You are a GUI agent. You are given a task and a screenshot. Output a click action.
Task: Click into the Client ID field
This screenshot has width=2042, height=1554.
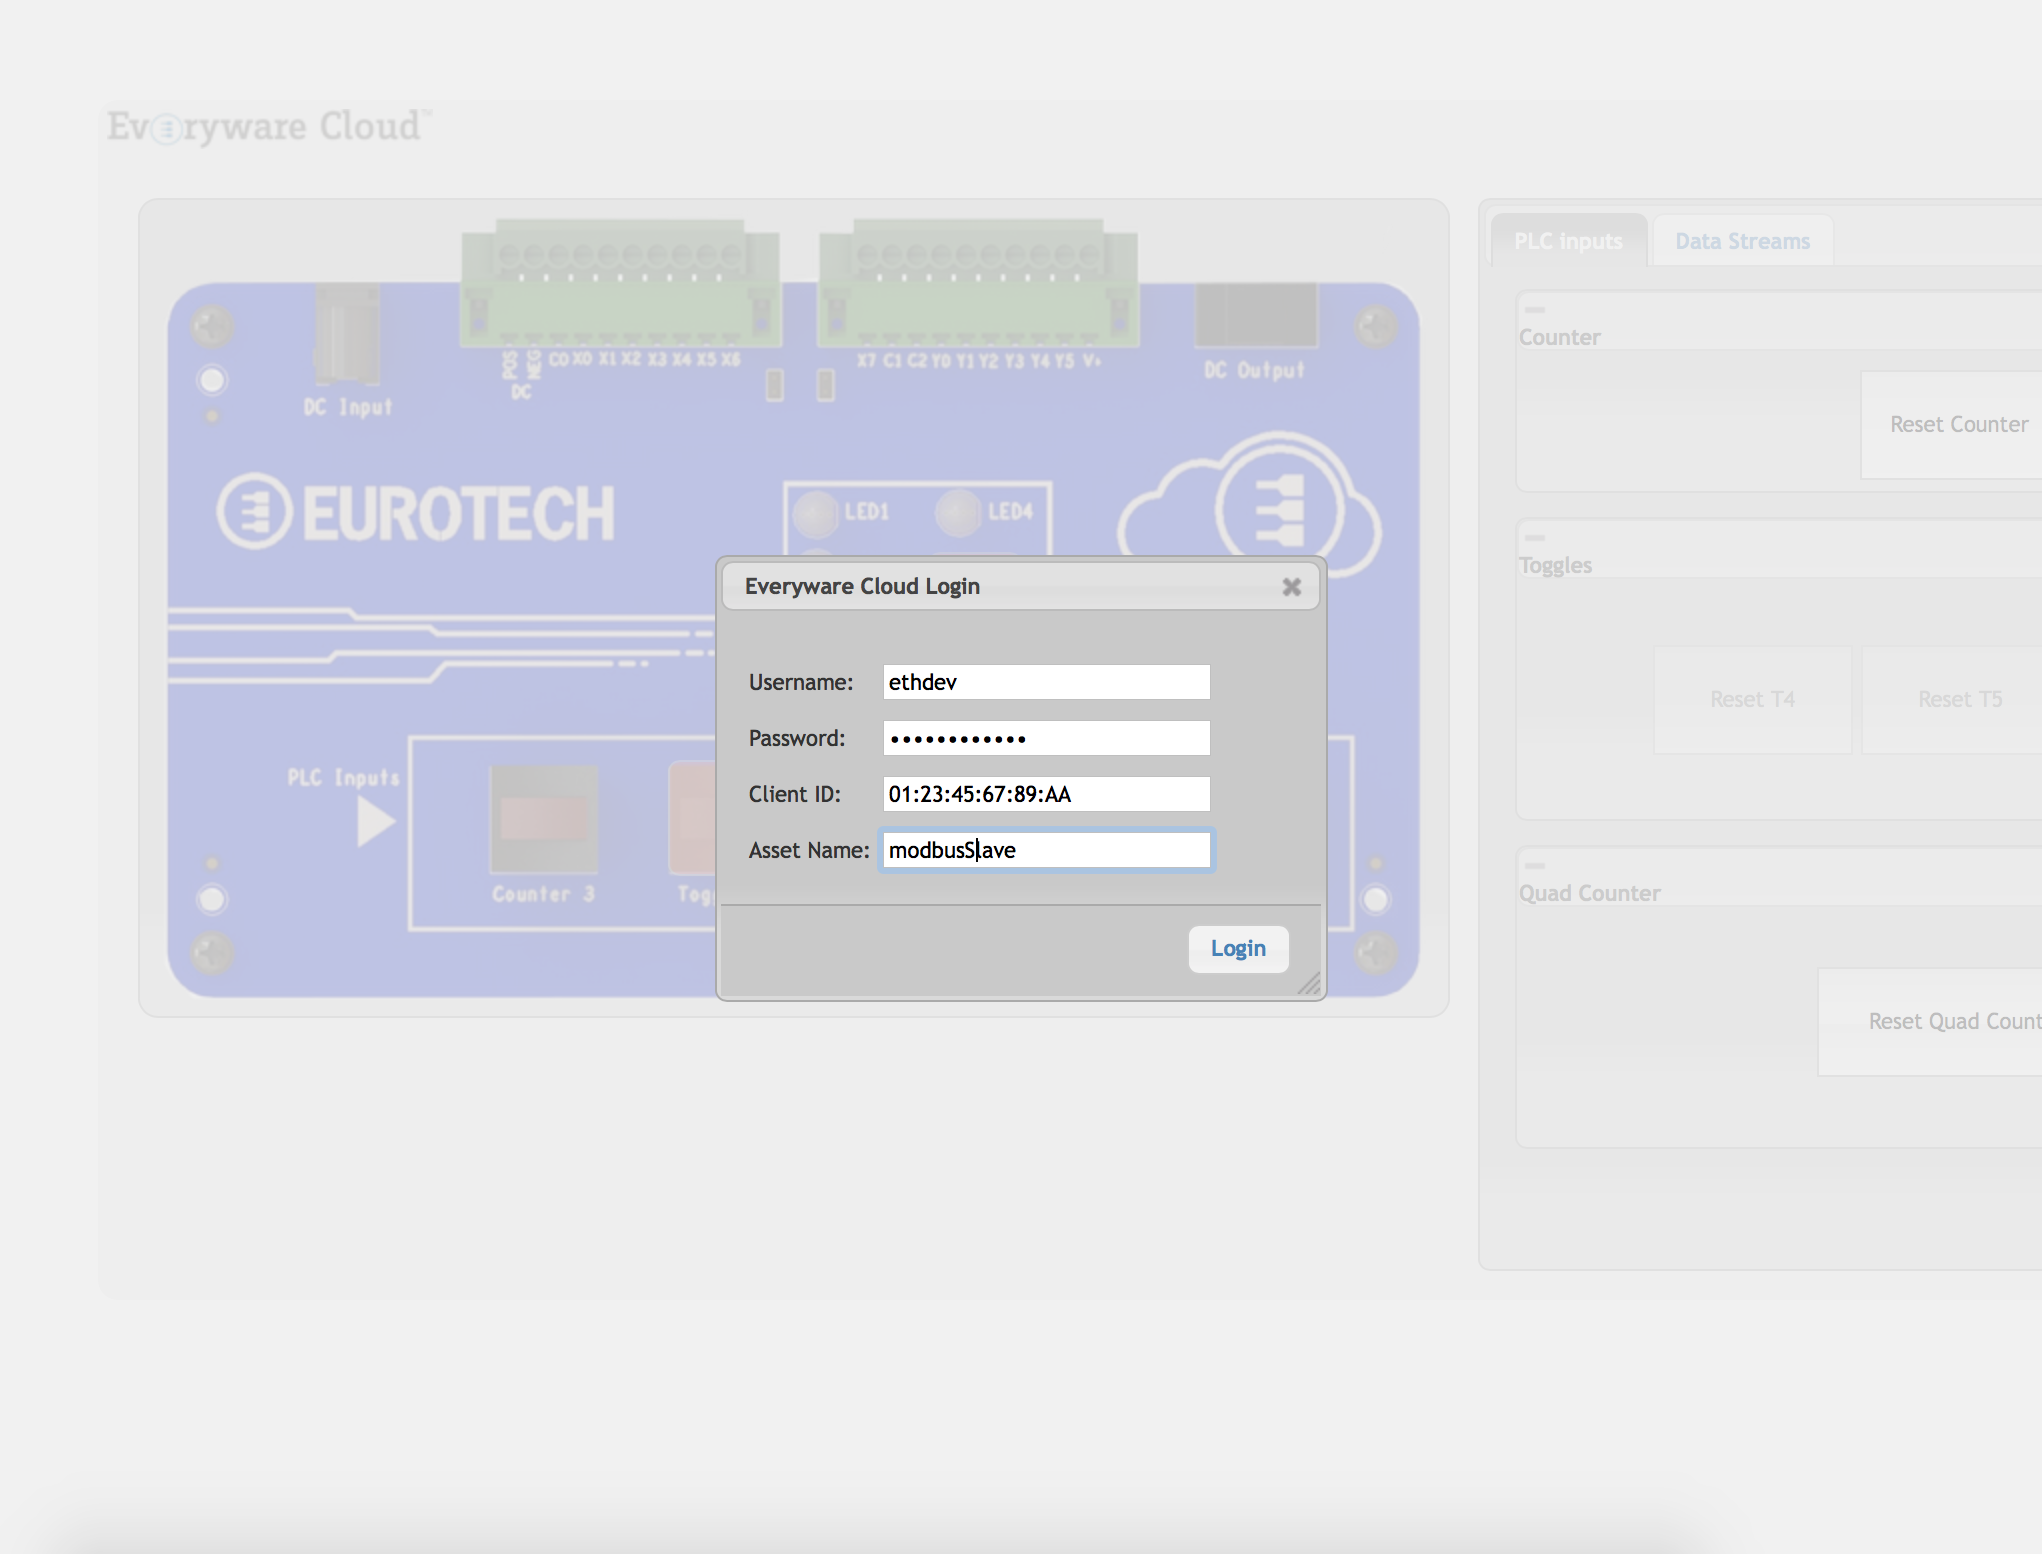click(1046, 794)
